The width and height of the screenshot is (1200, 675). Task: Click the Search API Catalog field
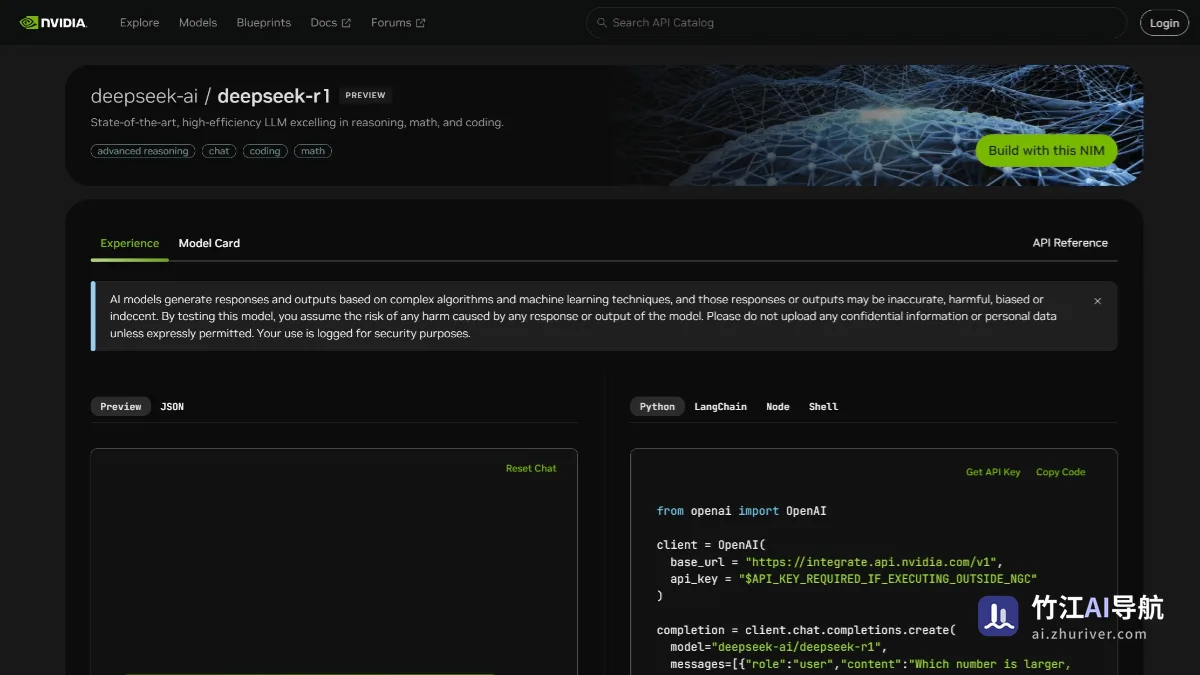pos(856,23)
